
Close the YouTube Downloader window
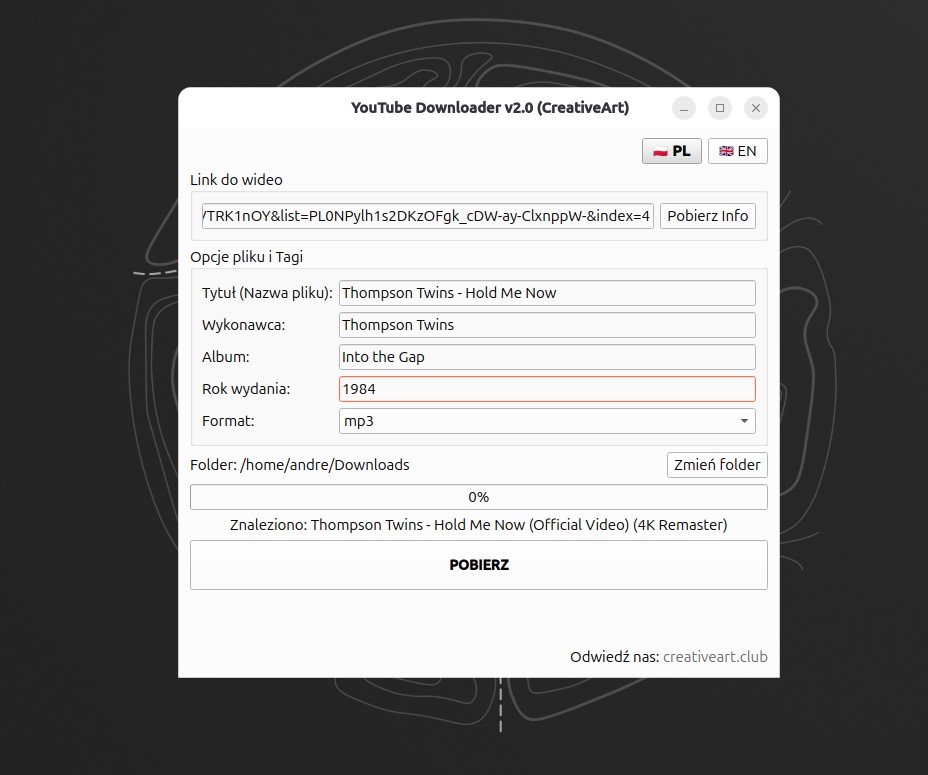756,108
